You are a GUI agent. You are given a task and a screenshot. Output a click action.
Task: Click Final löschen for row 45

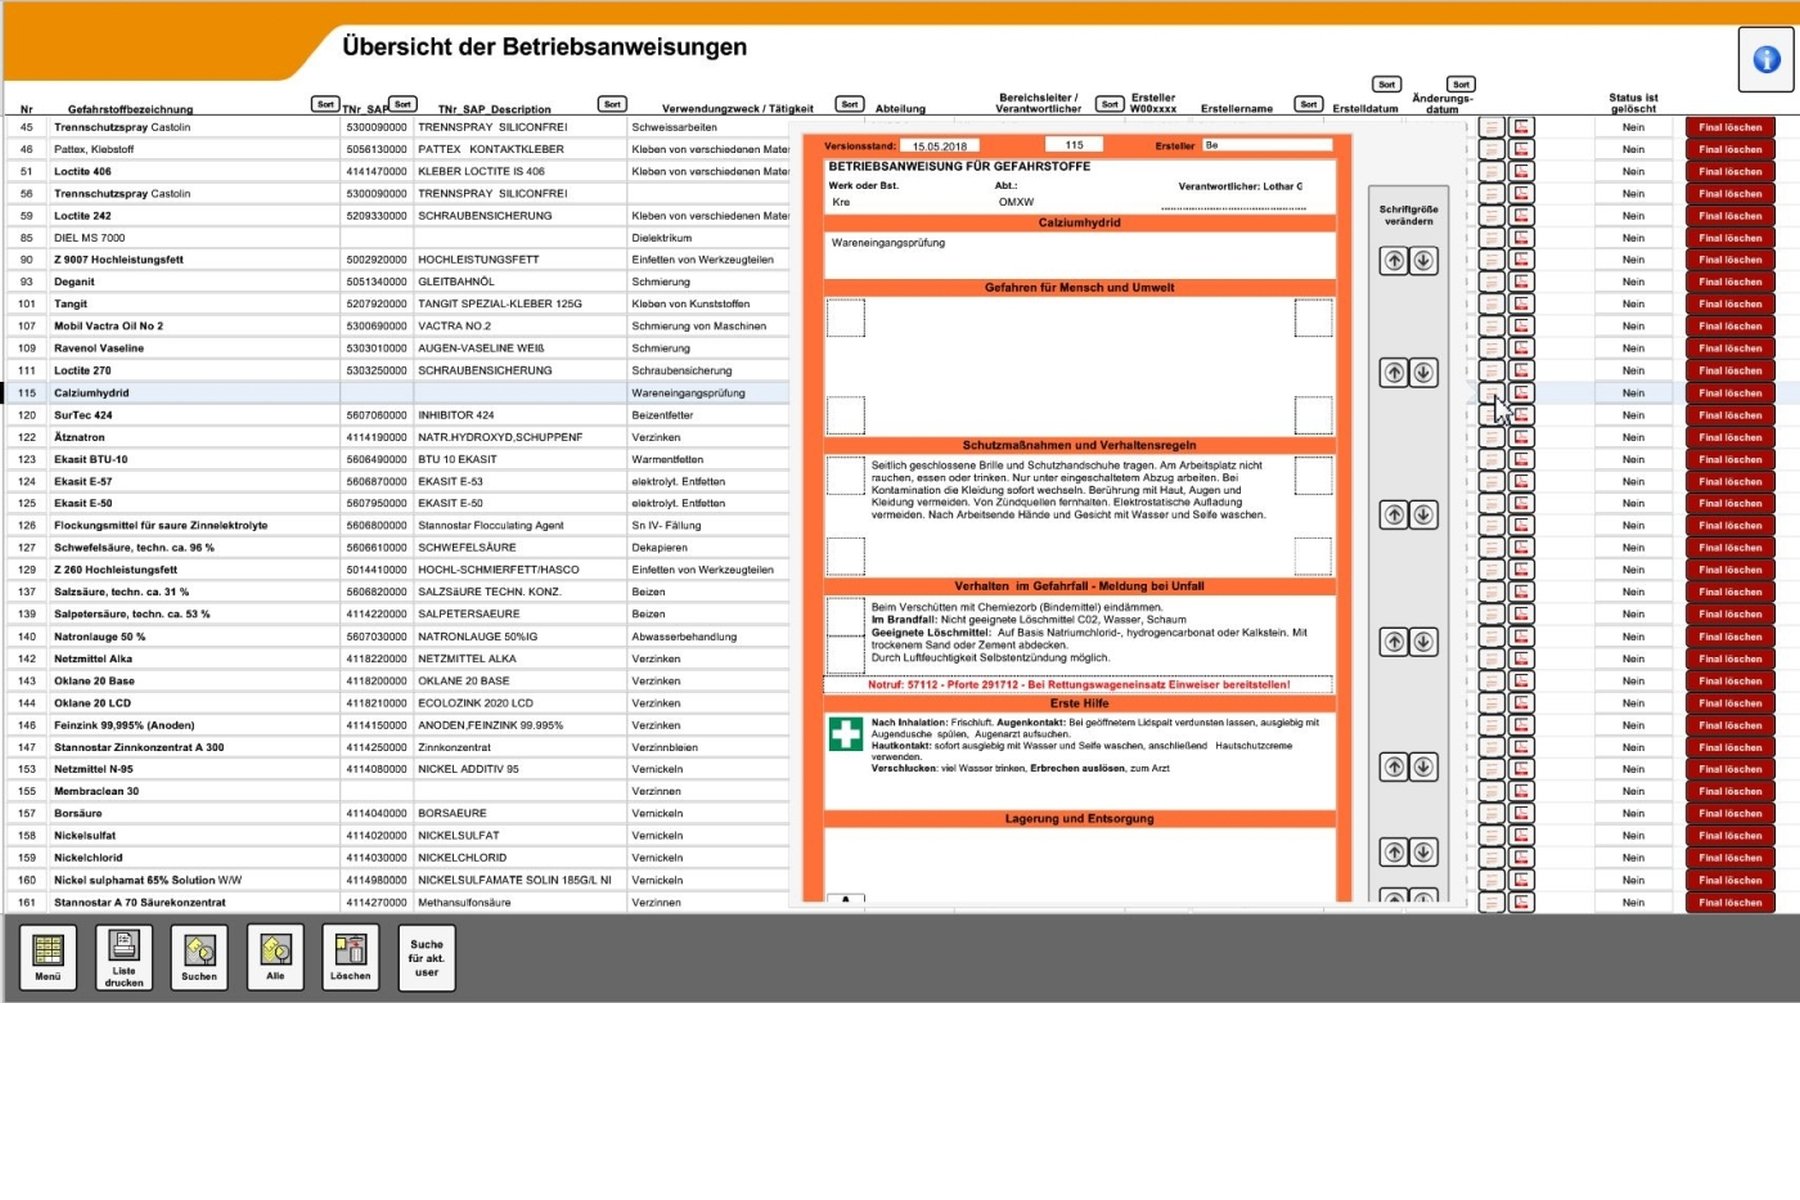[1730, 127]
